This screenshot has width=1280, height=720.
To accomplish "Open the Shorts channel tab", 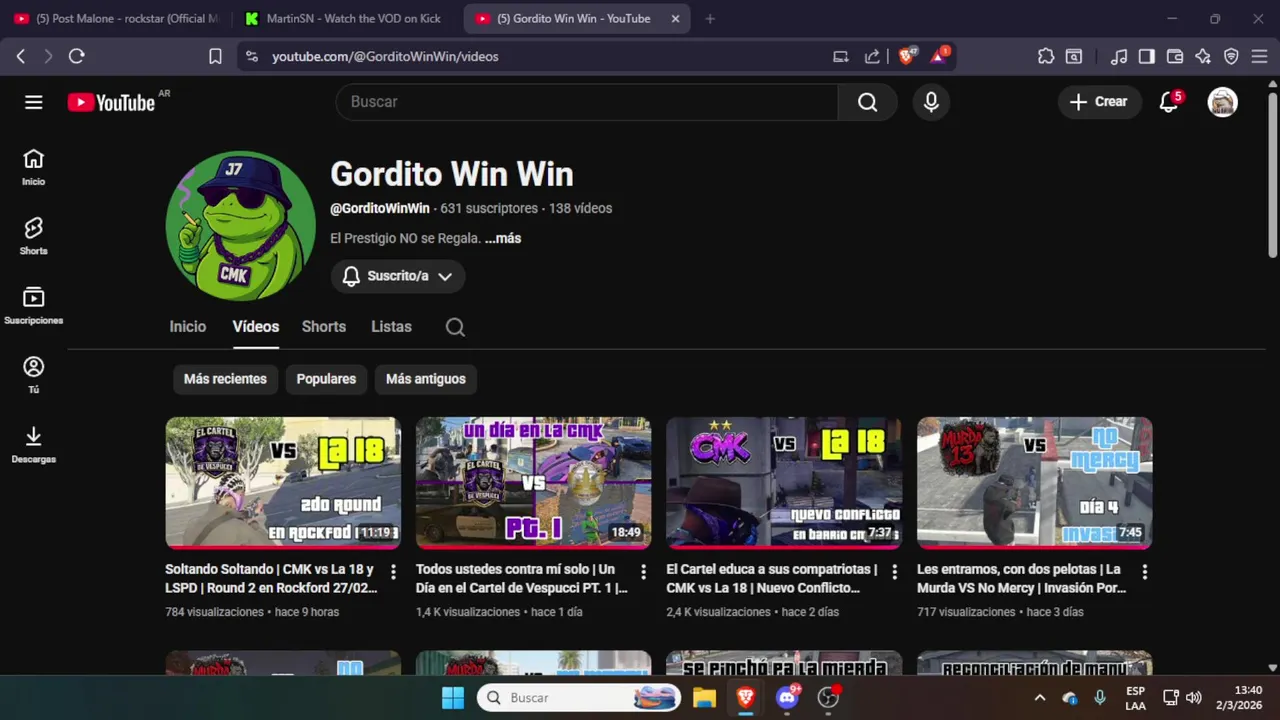I will pos(324,327).
